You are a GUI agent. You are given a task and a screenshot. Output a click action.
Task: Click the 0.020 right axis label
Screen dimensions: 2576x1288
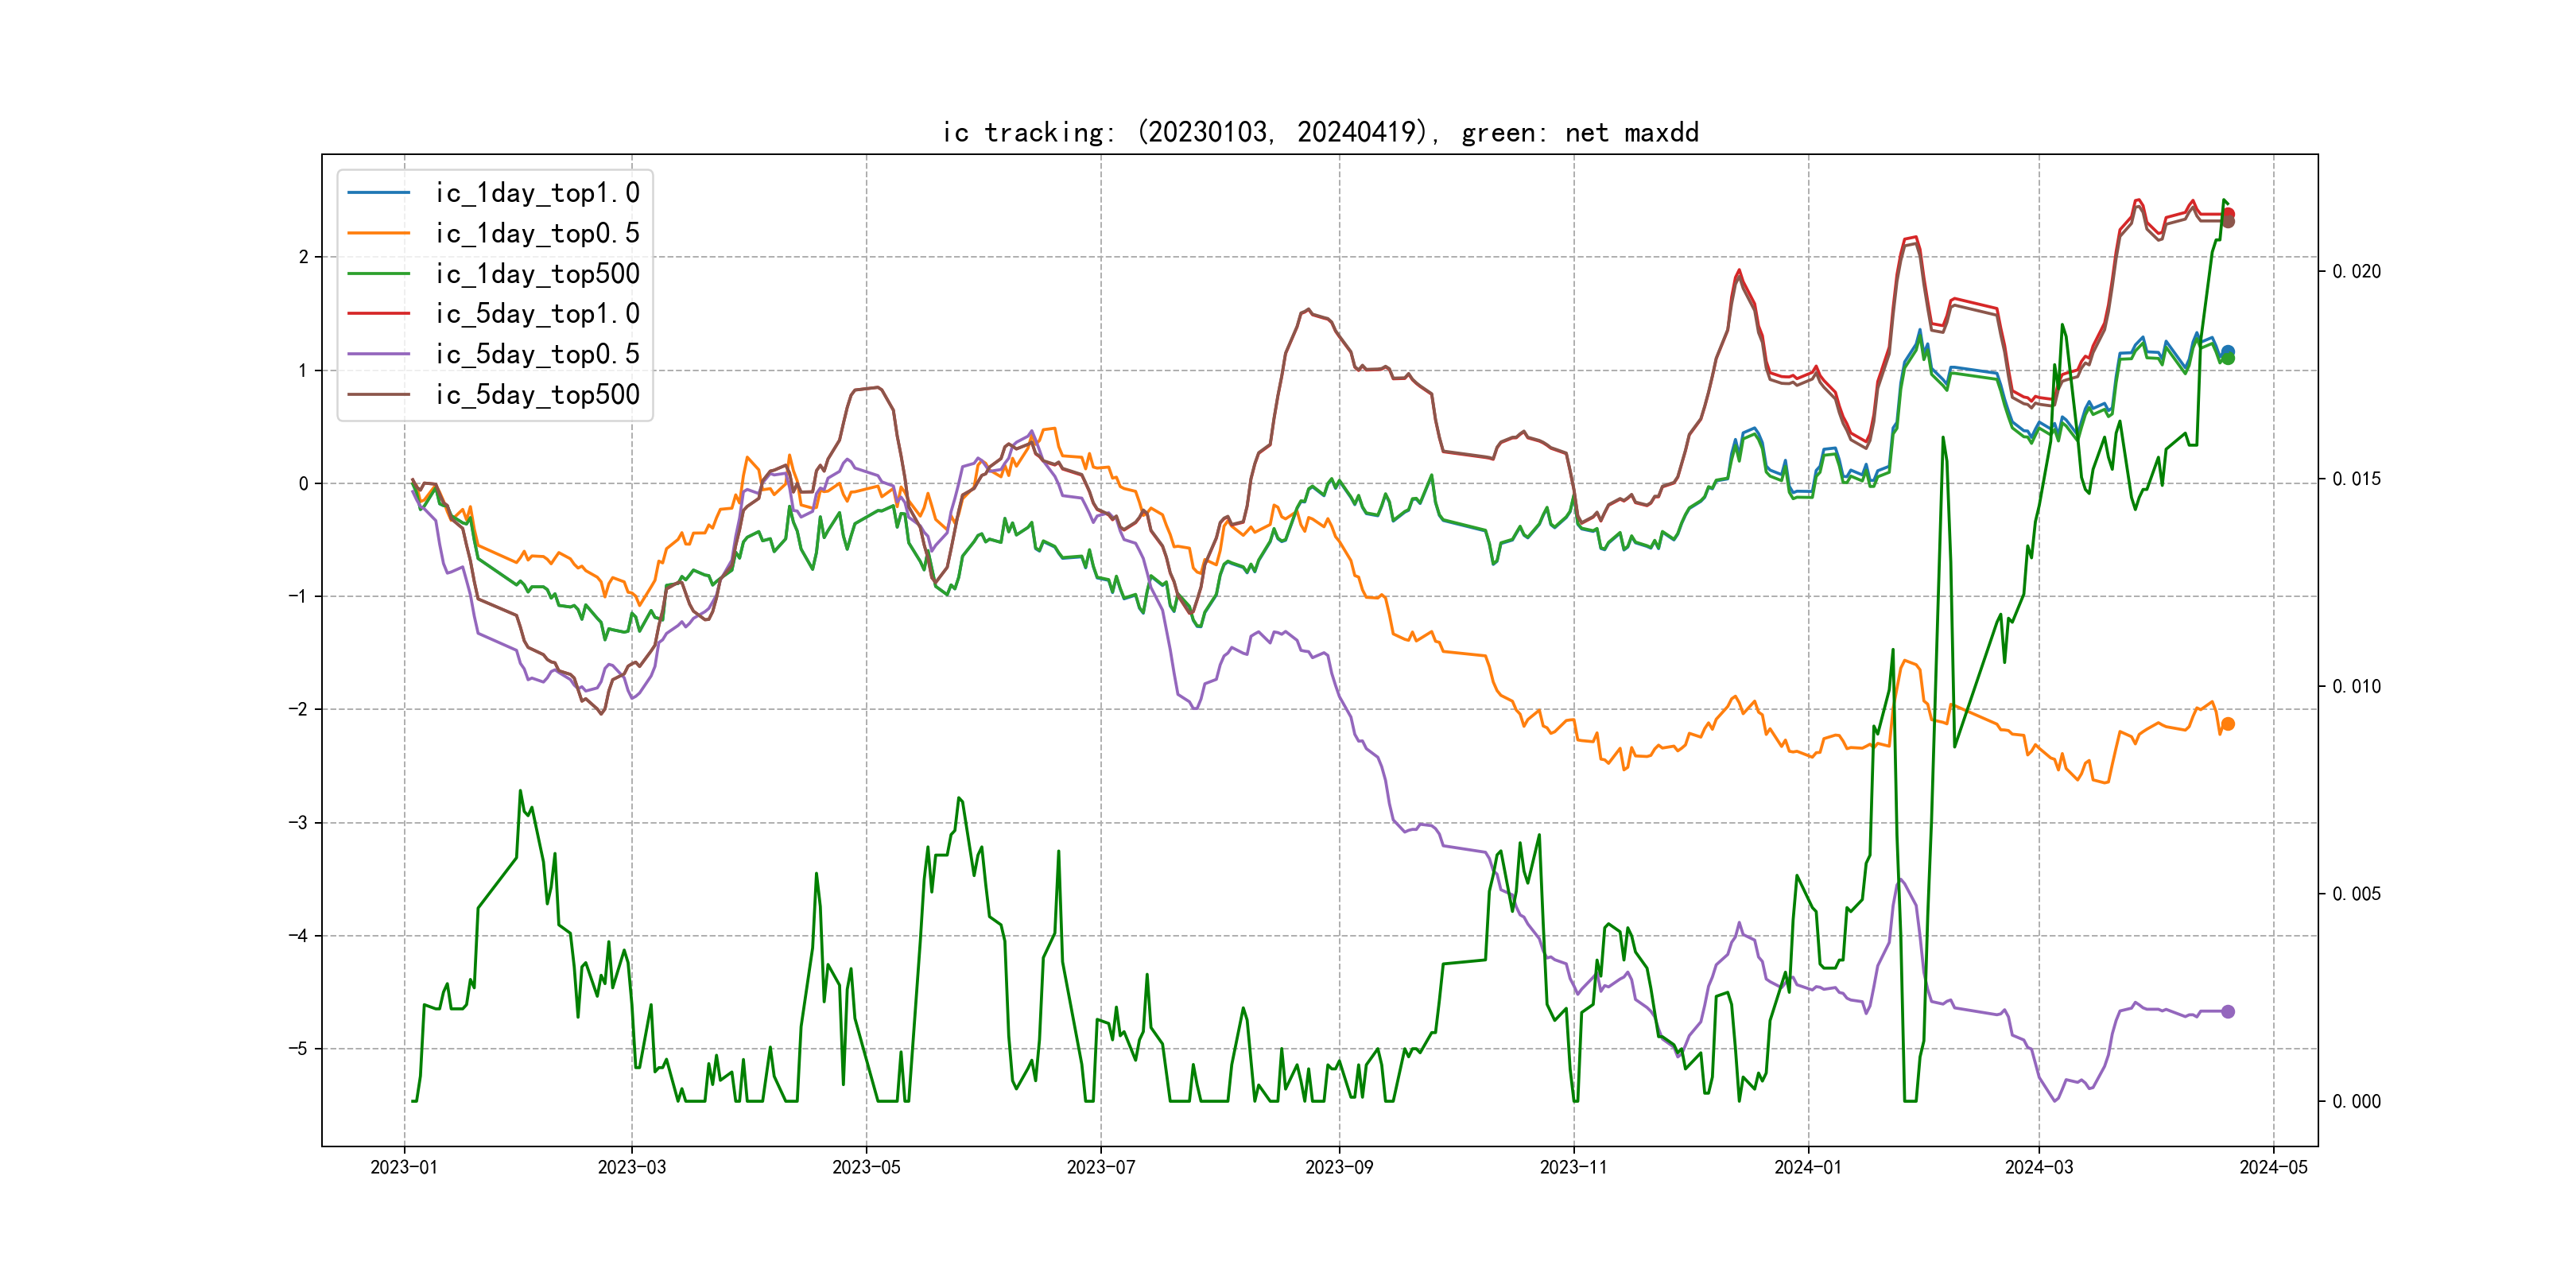pos(2356,272)
